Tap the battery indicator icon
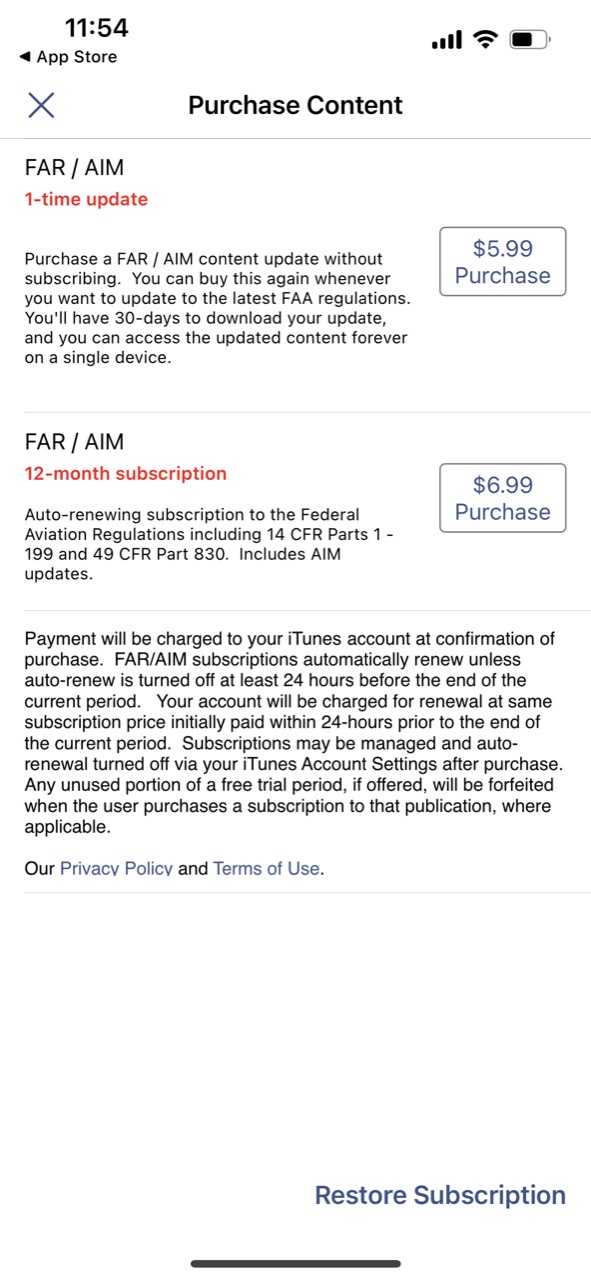The height and width of the screenshot is (1280, 591). click(529, 40)
